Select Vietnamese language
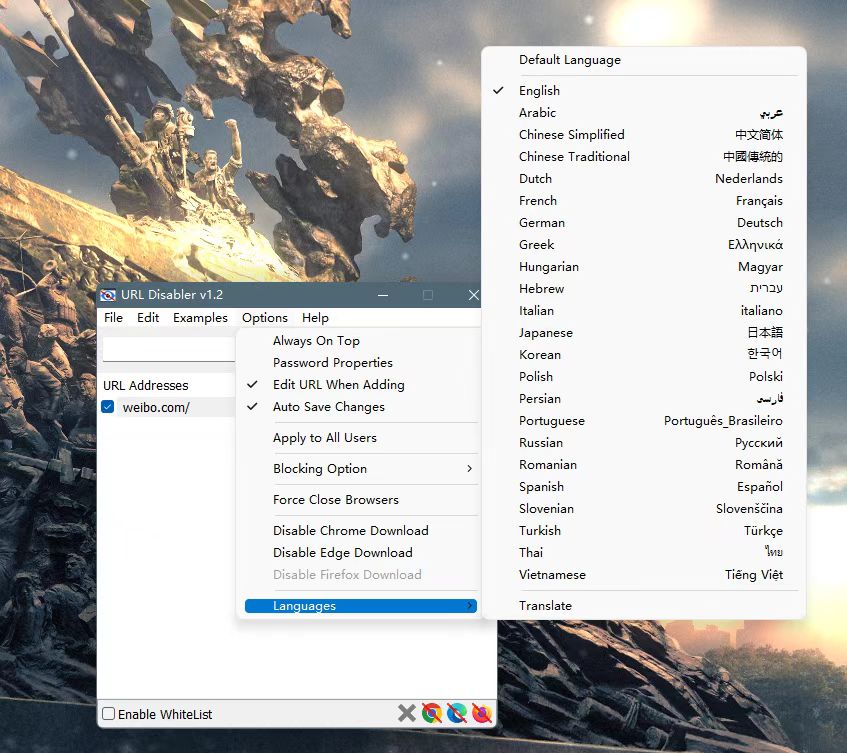The height and width of the screenshot is (753, 847). pyautogui.click(x=643, y=575)
